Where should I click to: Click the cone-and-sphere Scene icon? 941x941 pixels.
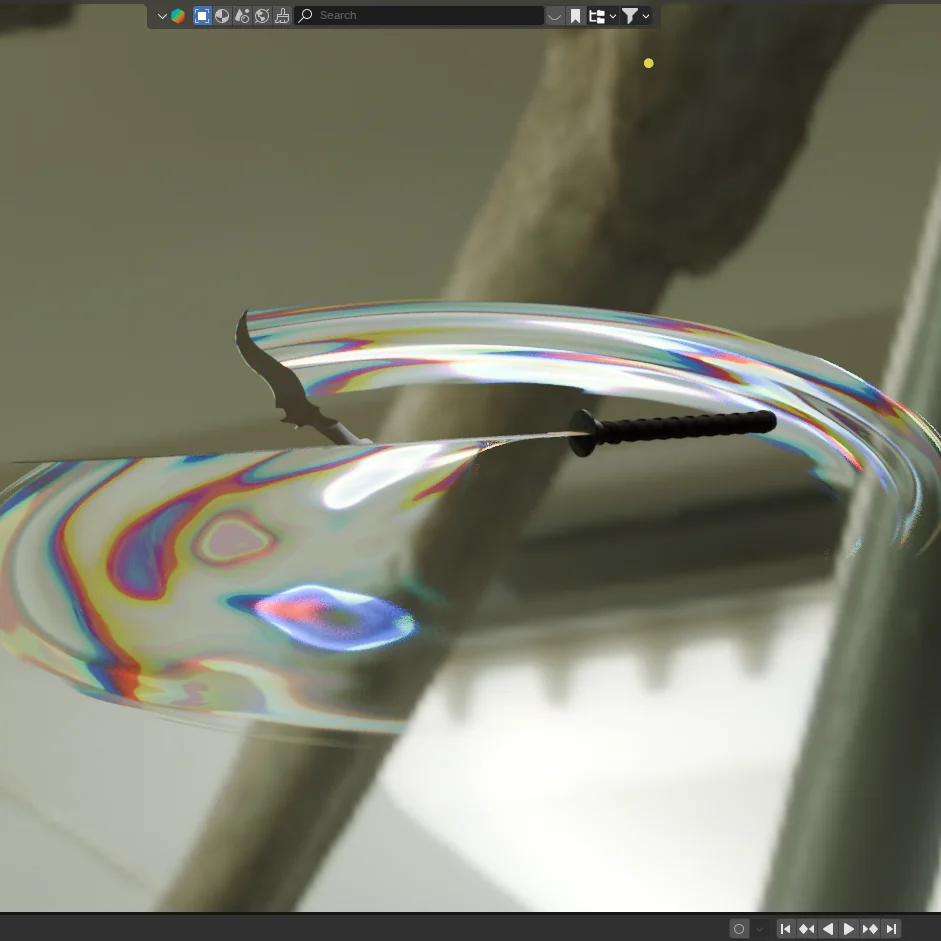coord(240,15)
